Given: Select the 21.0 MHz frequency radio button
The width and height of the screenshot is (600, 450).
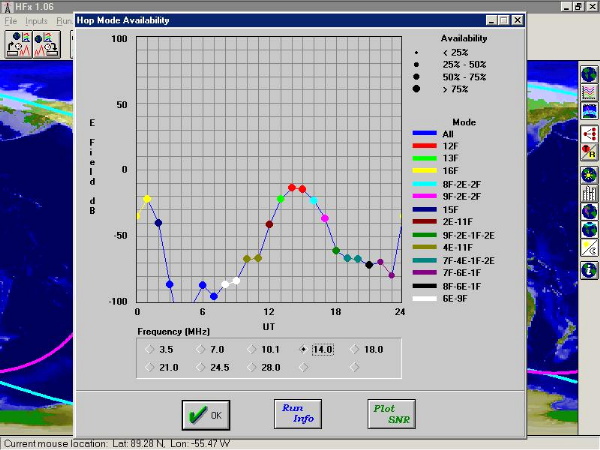Looking at the screenshot, I should pyautogui.click(x=150, y=367).
